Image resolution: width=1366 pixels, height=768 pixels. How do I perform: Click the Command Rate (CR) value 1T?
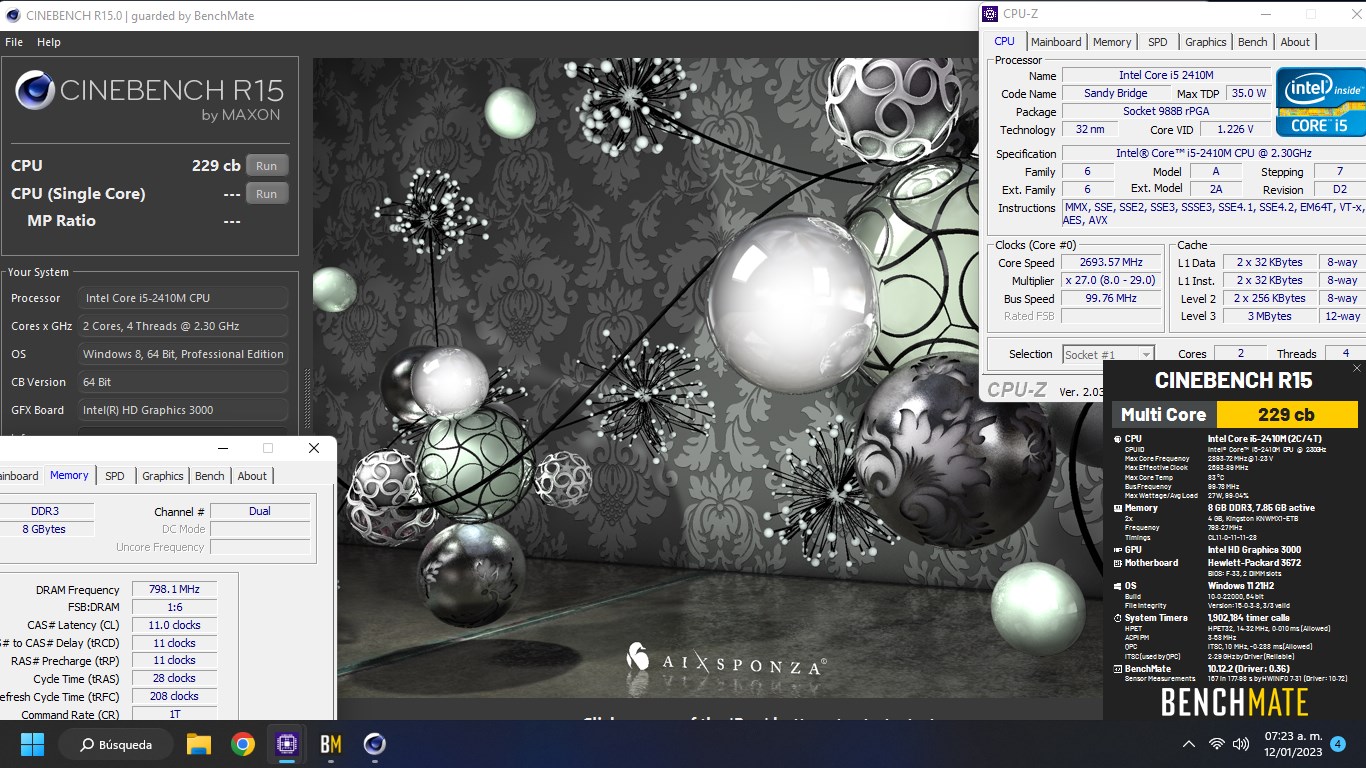point(173,715)
